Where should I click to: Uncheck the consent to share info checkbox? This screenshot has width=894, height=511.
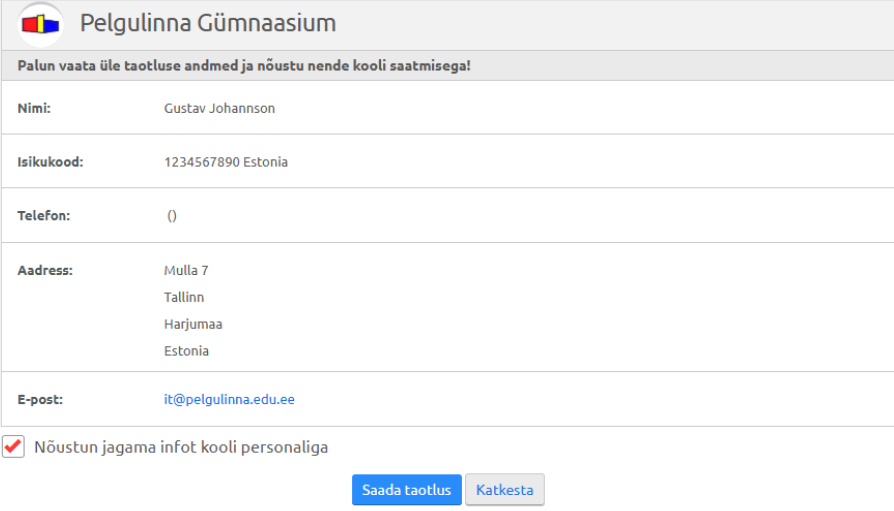pos(13,447)
